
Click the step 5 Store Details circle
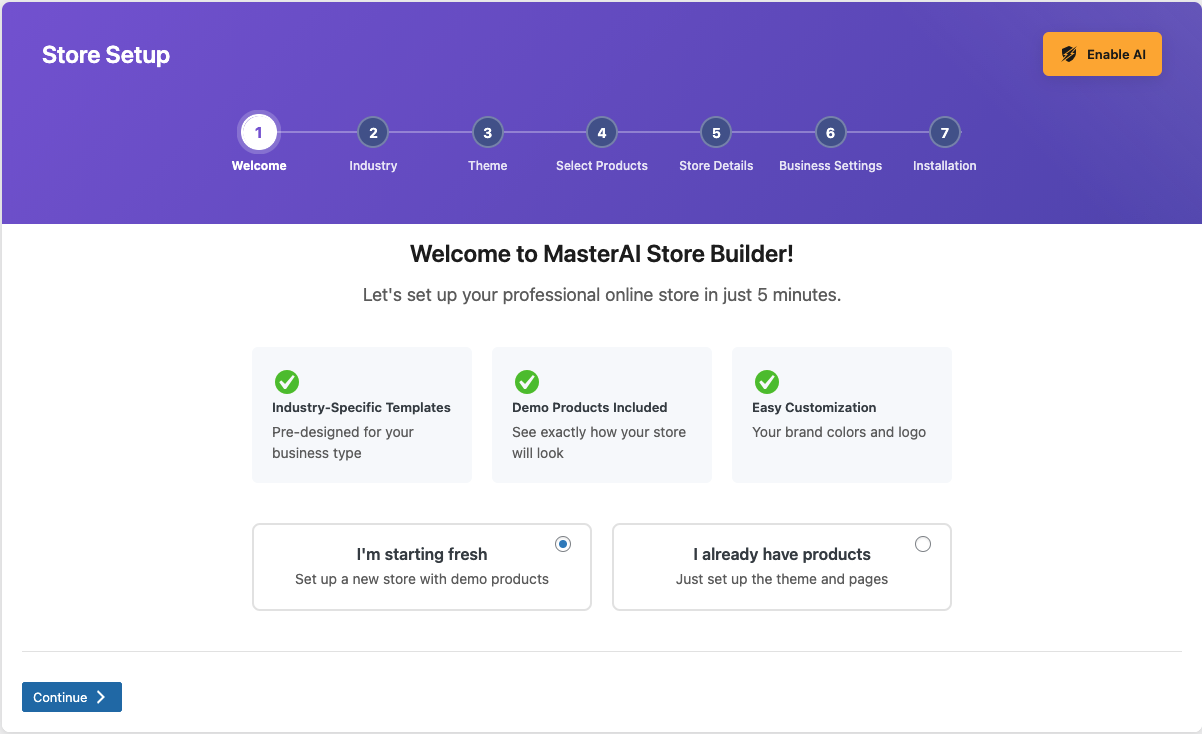click(716, 131)
